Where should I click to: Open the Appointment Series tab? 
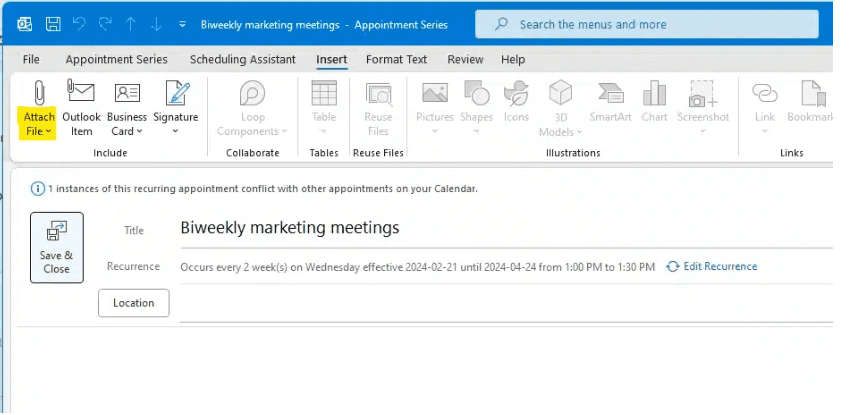[116, 60]
